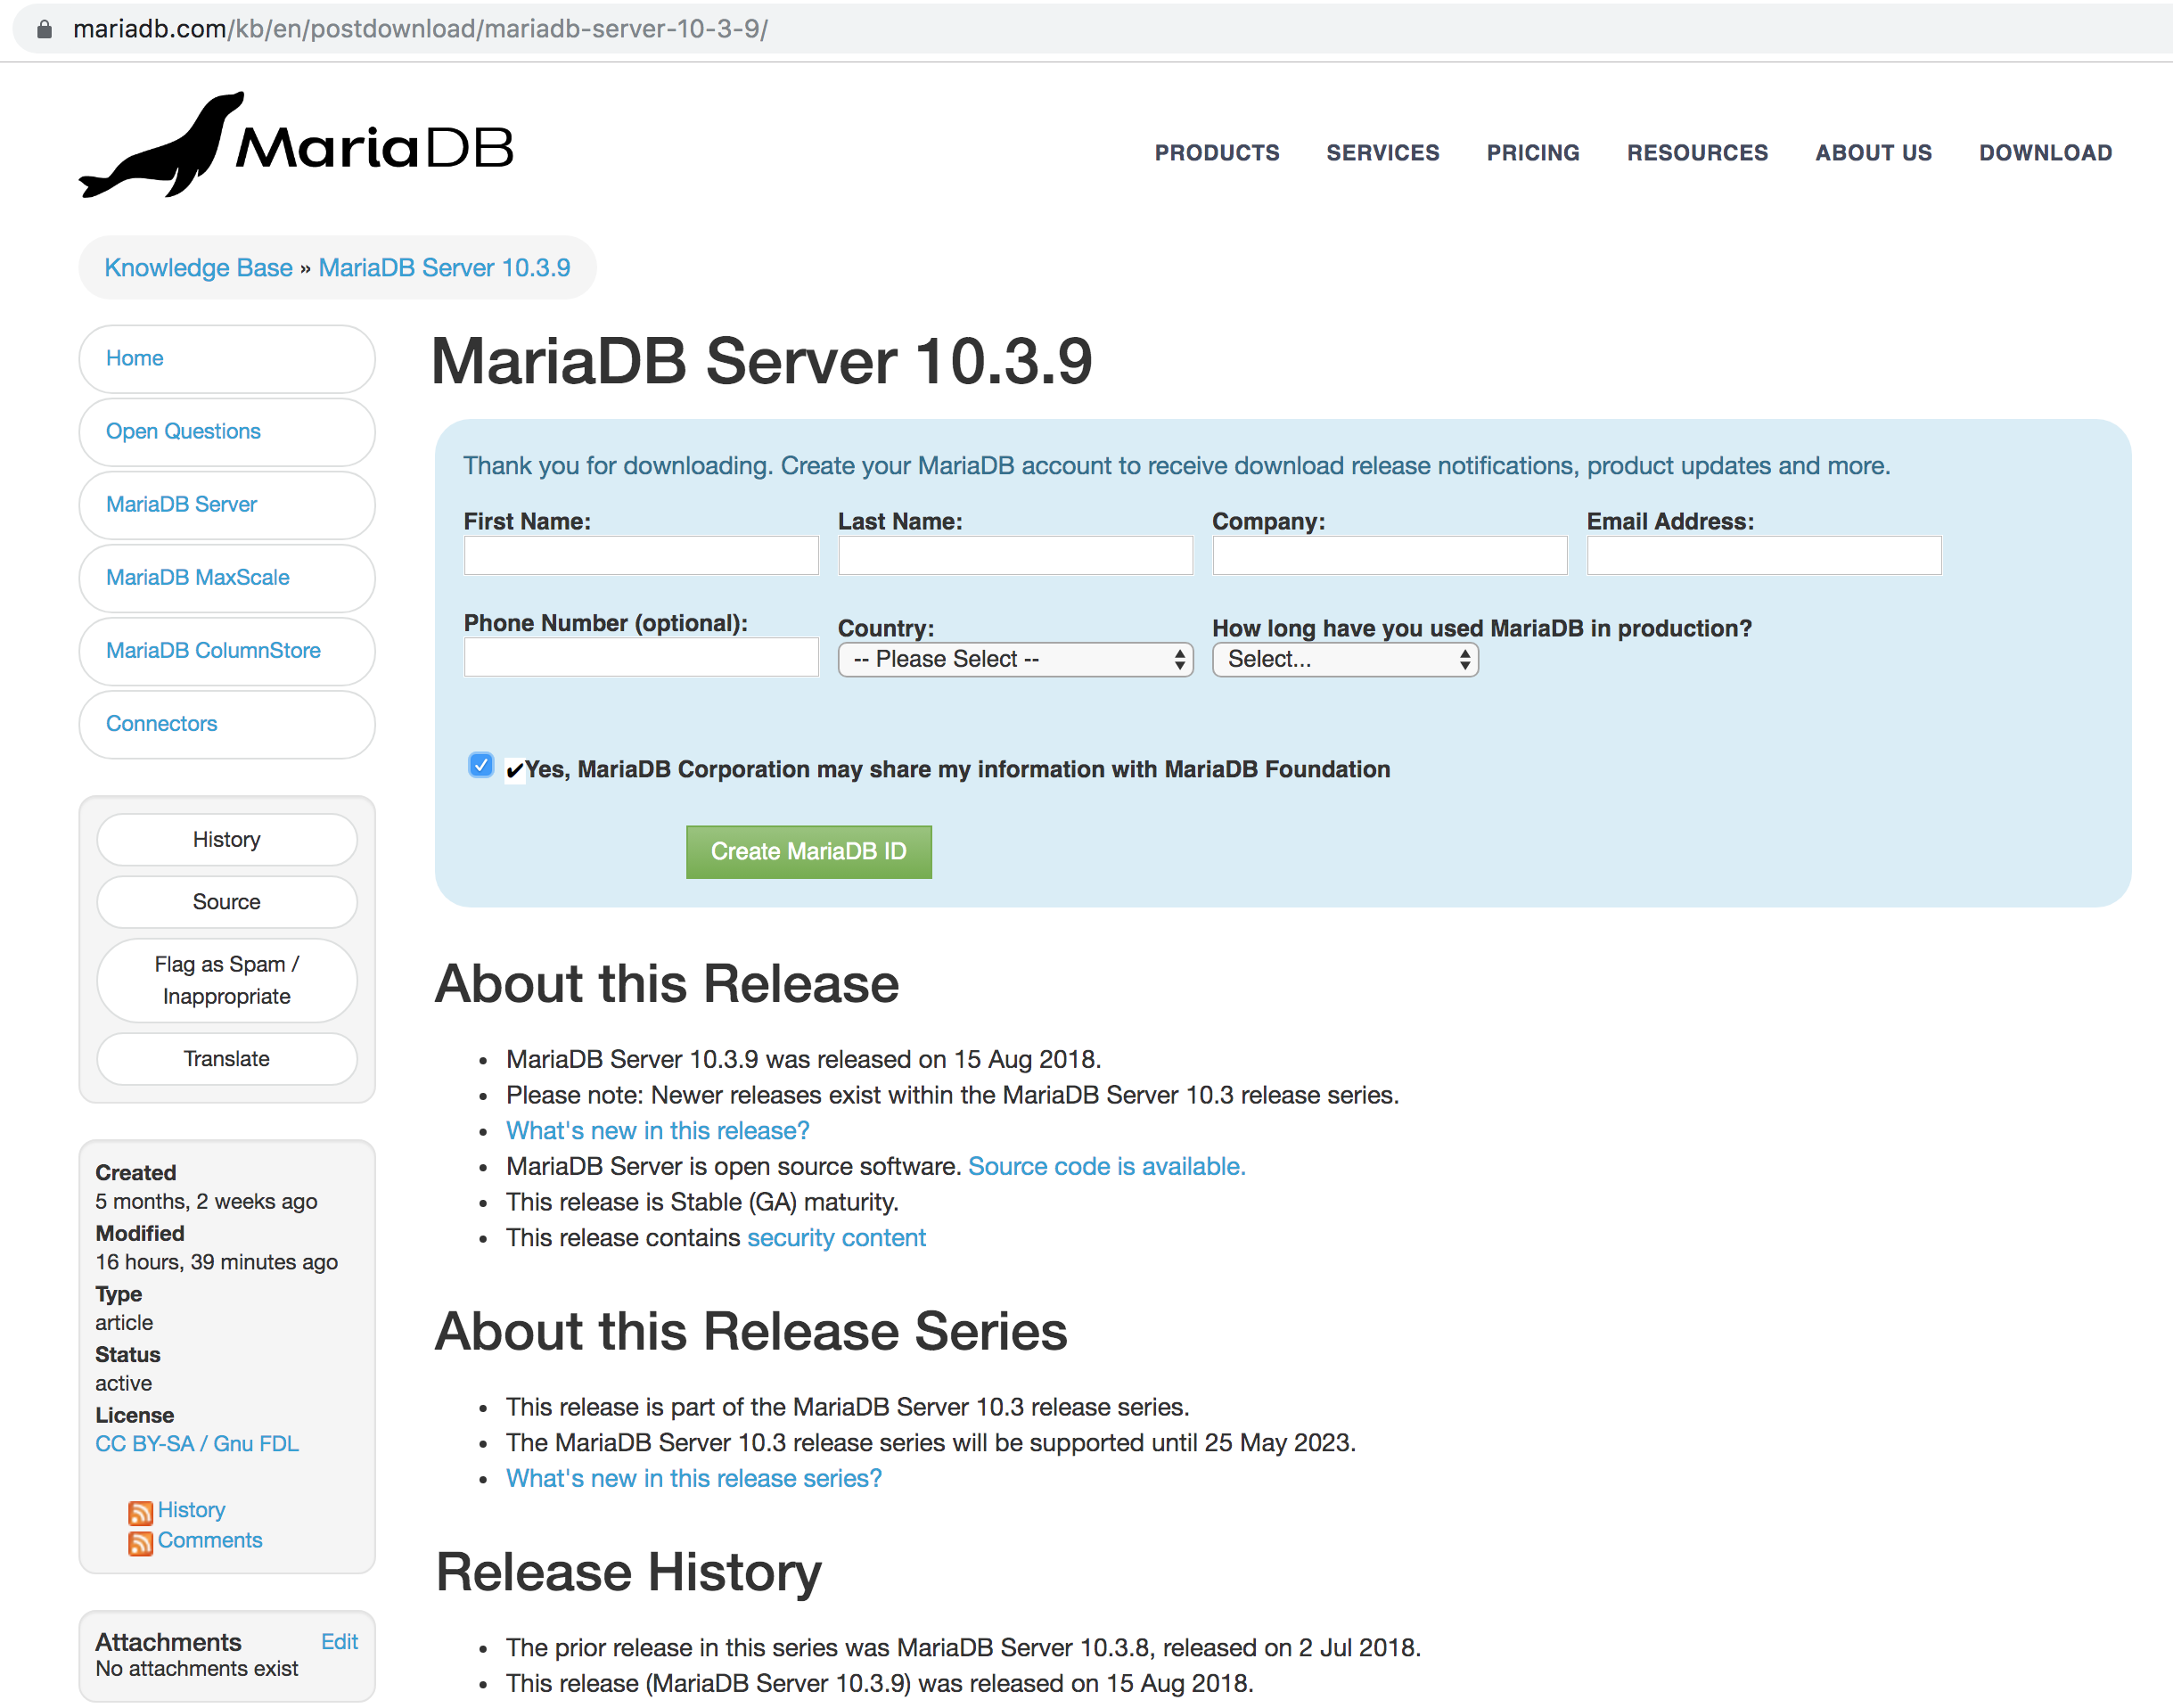2173x1708 pixels.
Task: Open the PRODUCTS menu
Action: pos(1217,153)
